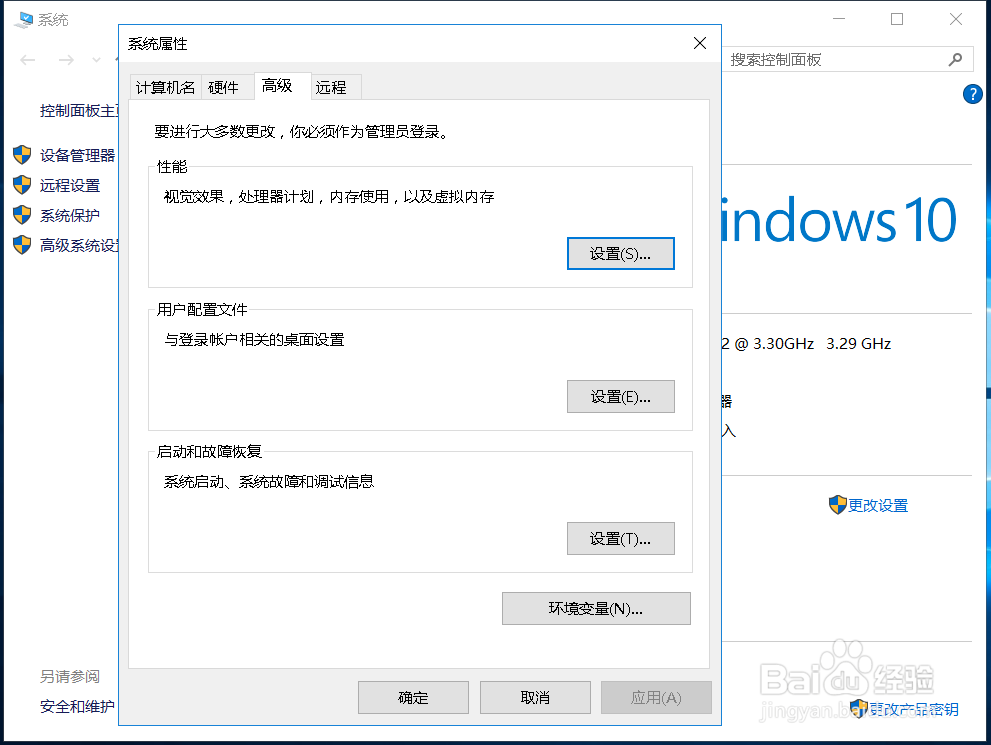Open 控制面板主页 link
991x745 pixels.
click(78, 110)
